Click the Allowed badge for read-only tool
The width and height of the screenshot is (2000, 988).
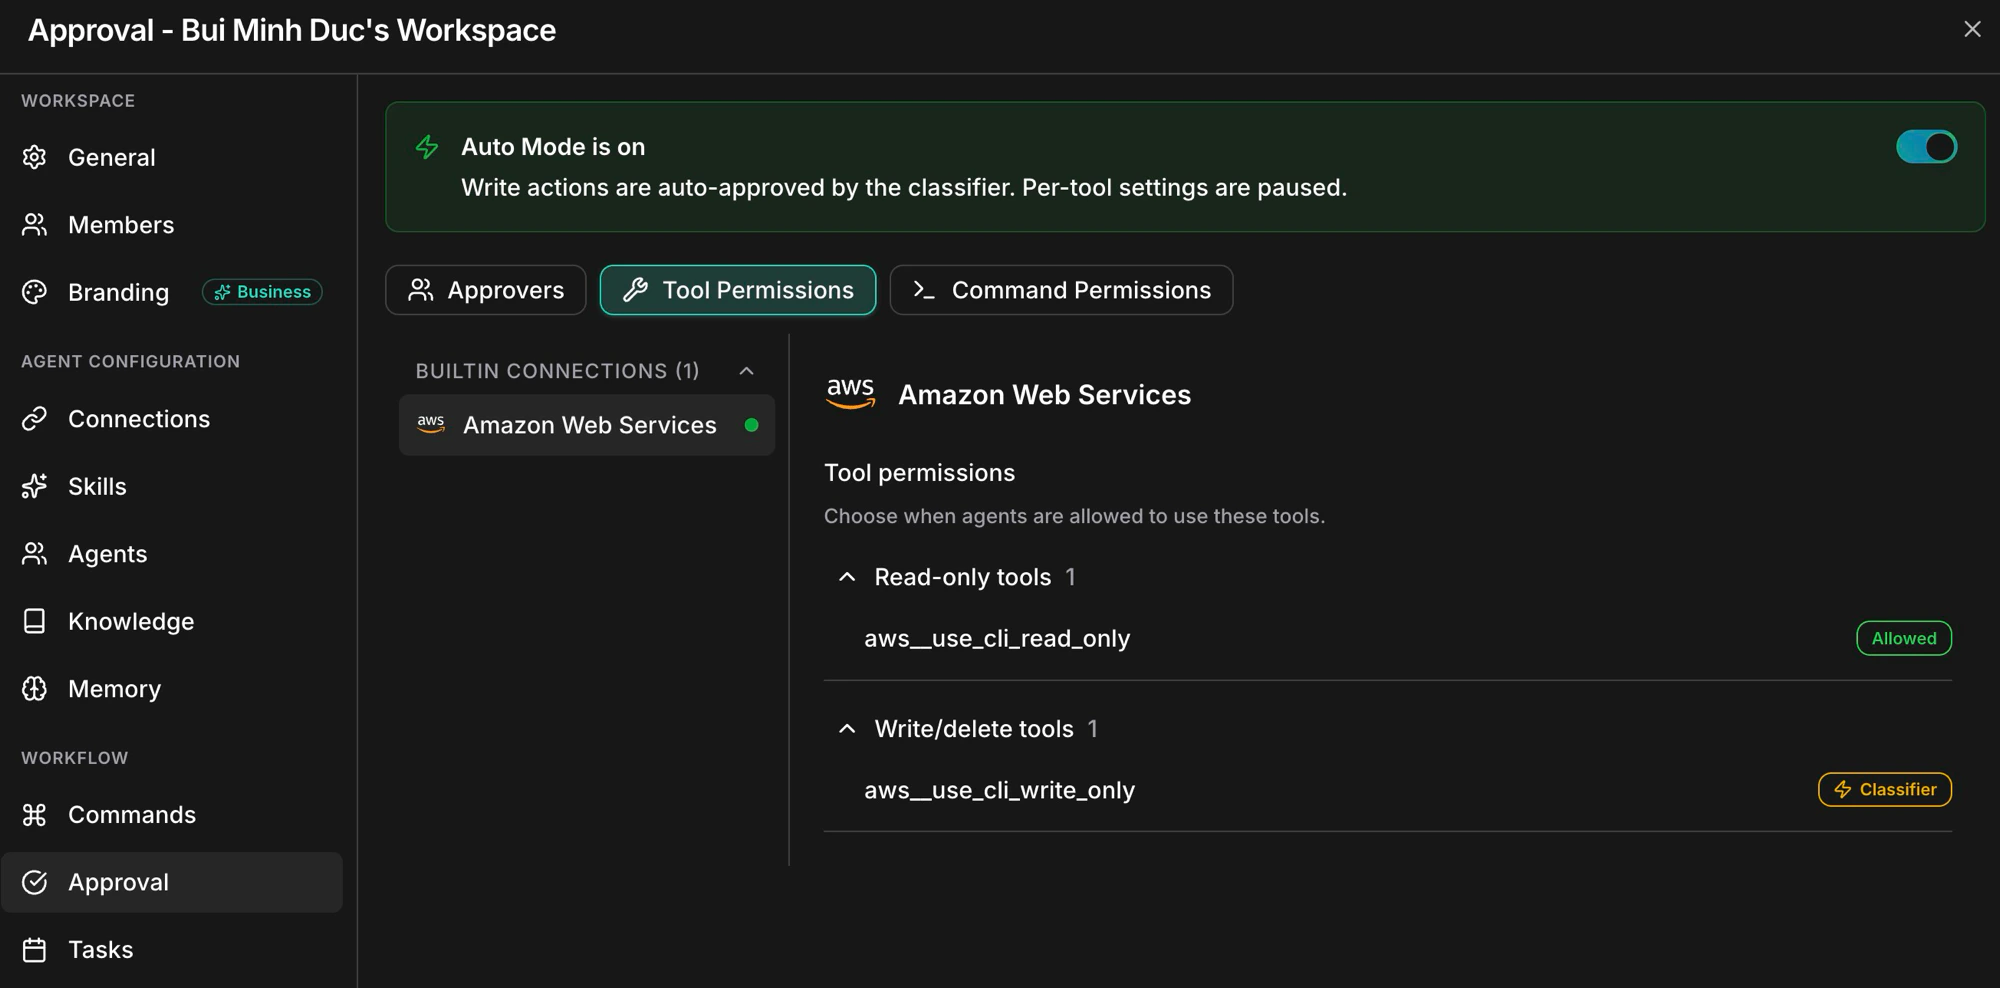pos(1904,638)
